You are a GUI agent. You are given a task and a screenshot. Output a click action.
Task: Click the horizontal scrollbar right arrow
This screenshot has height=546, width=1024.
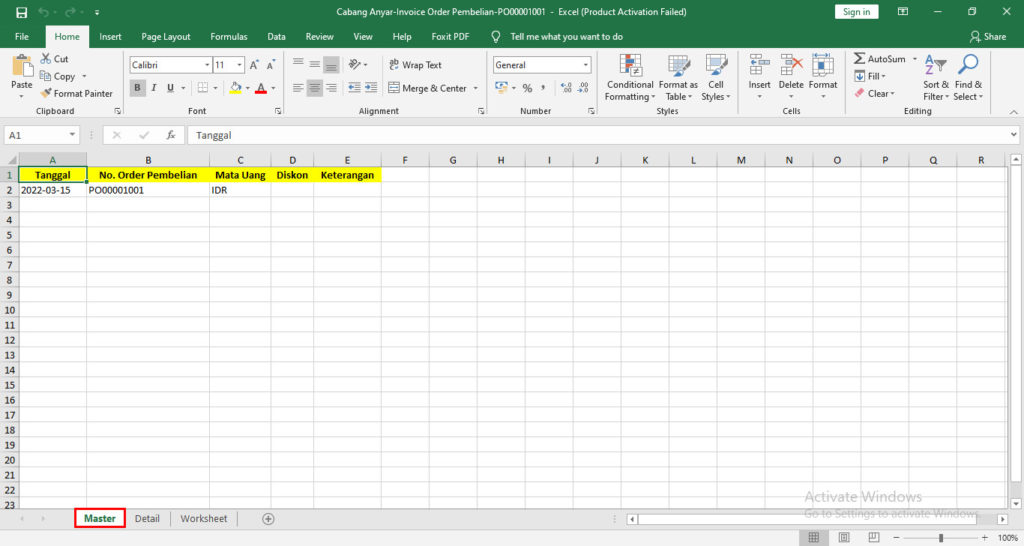(x=1002, y=519)
